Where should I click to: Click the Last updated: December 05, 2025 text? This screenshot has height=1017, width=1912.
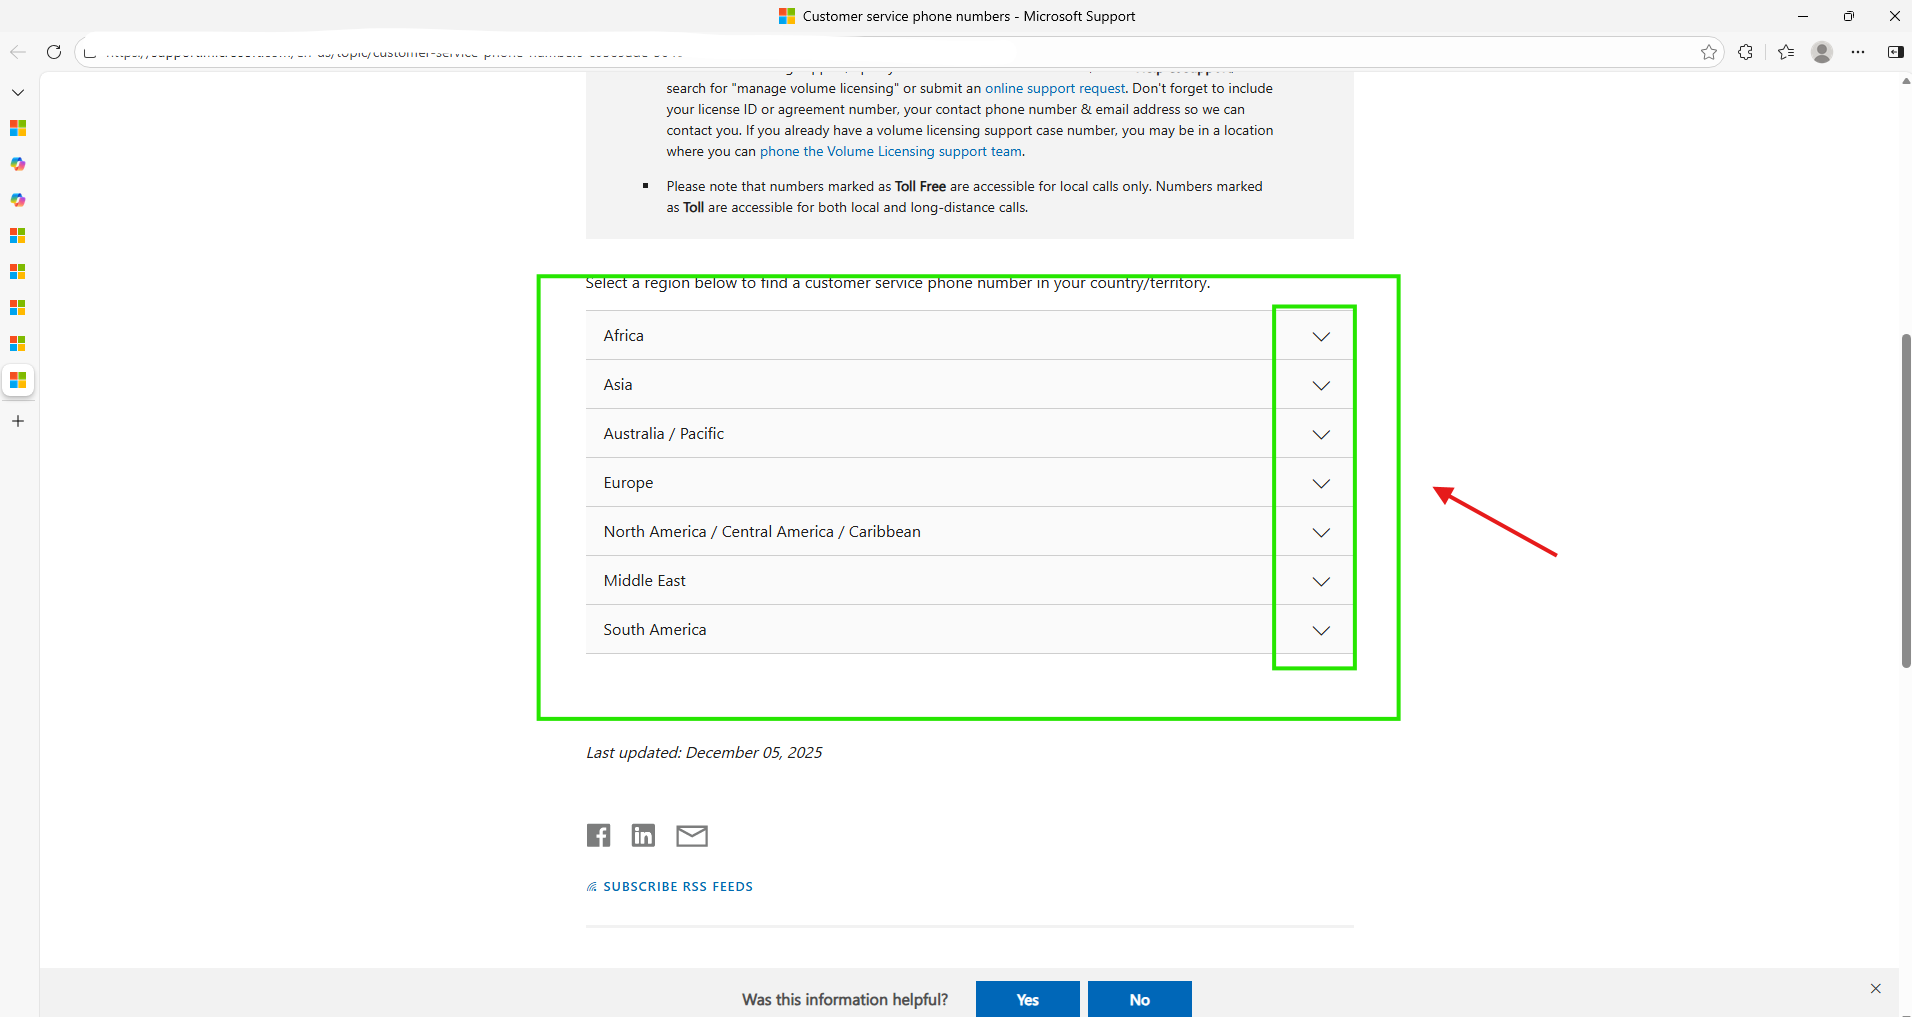pyautogui.click(x=704, y=752)
